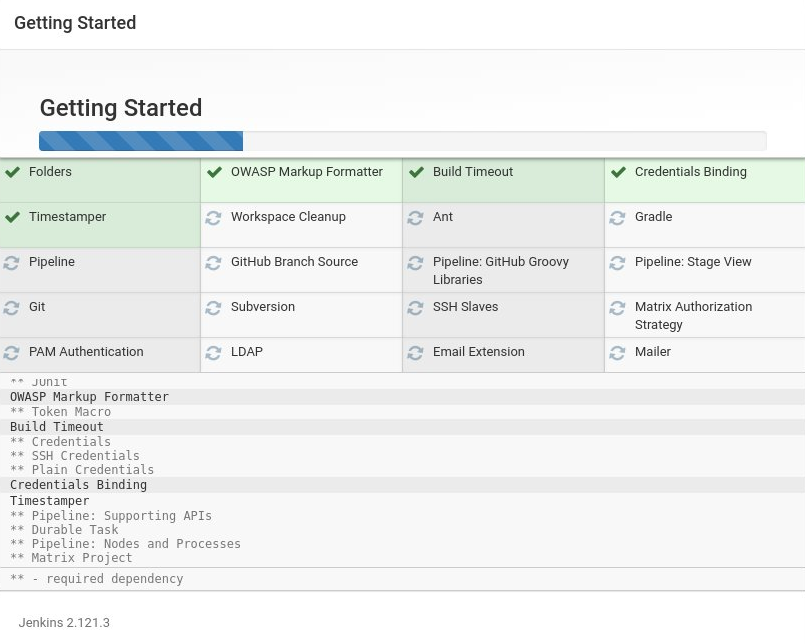Click the pending icon beside SSH Slaves
This screenshot has height=644, width=805.
click(x=415, y=308)
